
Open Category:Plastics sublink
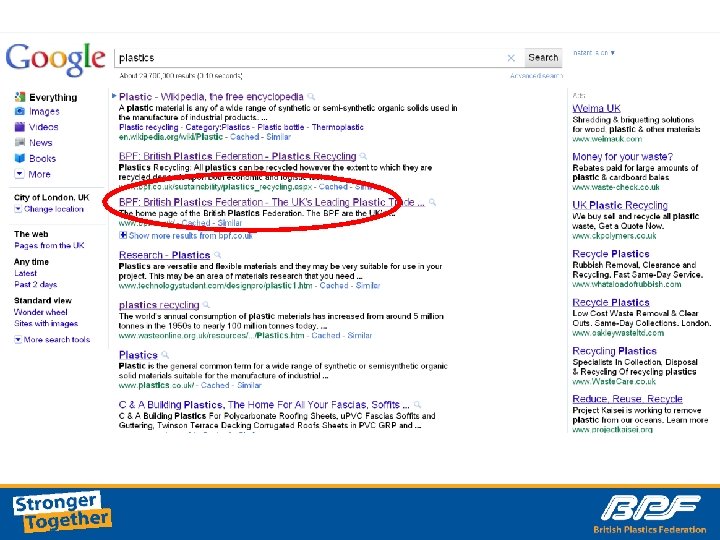218,127
